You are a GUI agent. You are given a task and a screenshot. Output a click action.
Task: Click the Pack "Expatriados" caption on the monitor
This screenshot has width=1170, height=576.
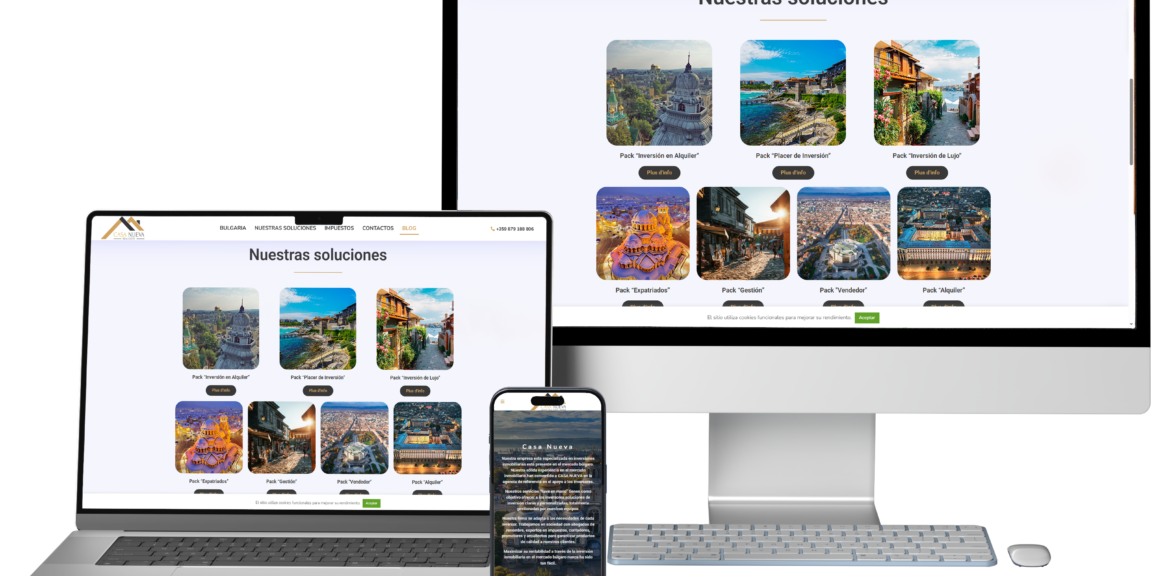pyautogui.click(x=642, y=290)
